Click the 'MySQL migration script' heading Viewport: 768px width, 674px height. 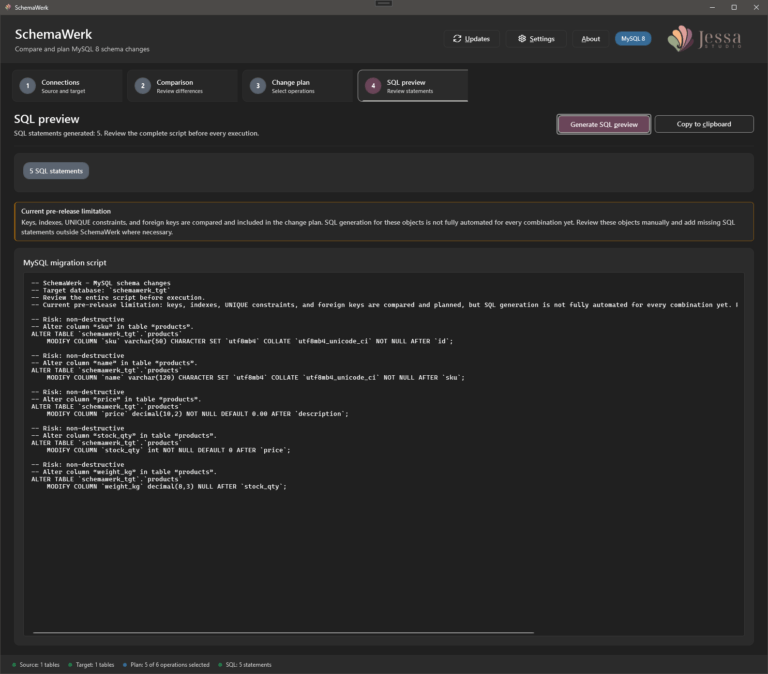tap(65, 263)
